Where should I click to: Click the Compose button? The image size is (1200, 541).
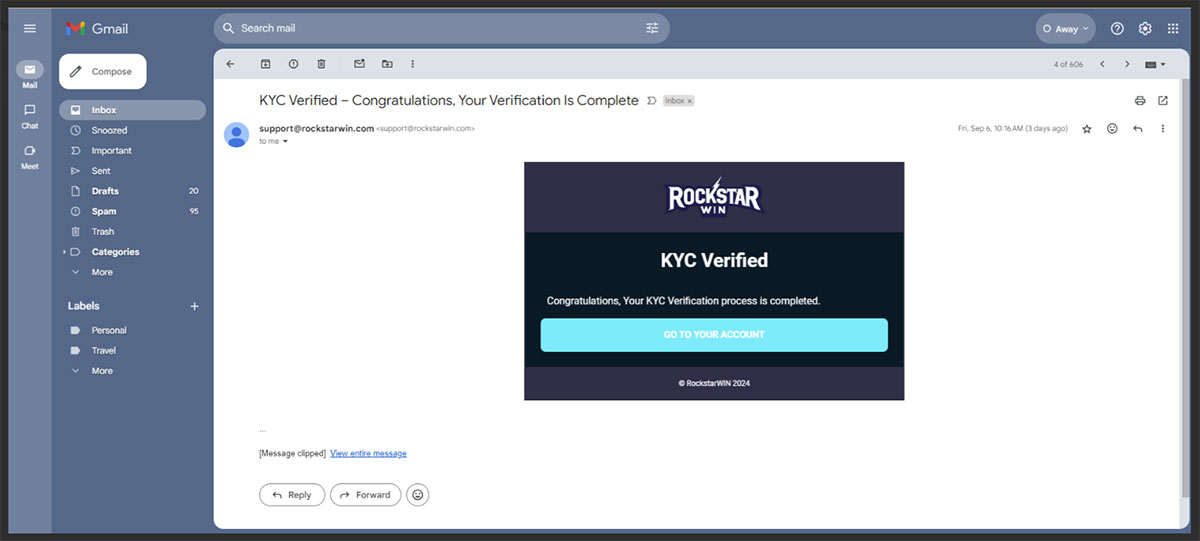coord(103,72)
